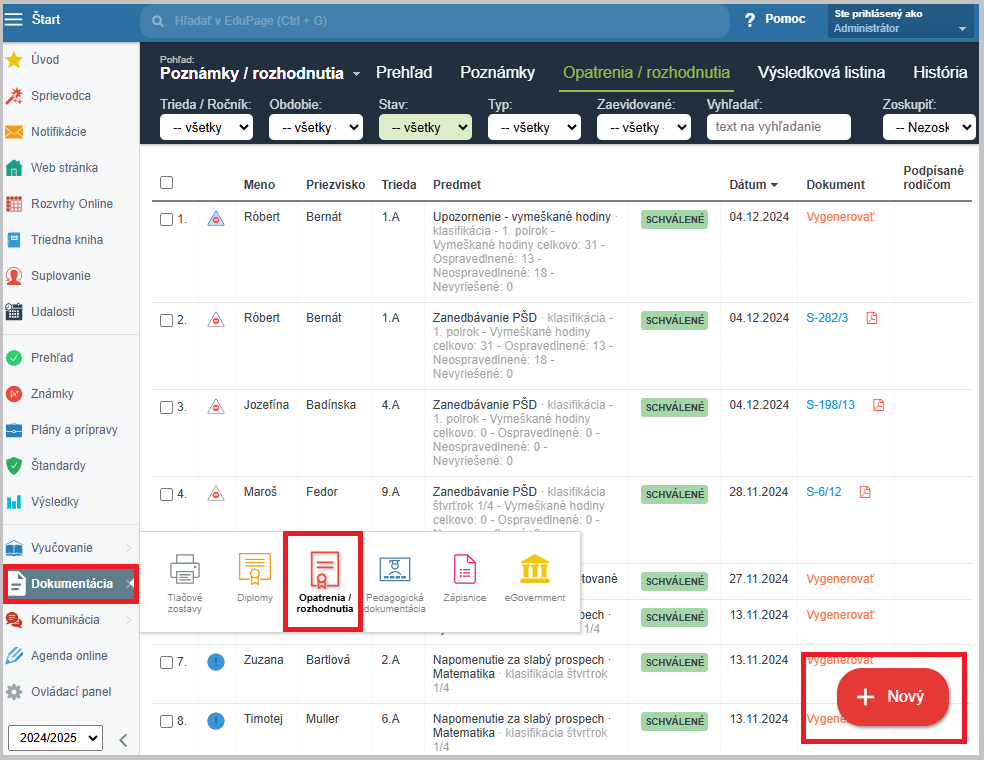Screen dimensions: 984x760
Task: Select eGovernment building icon
Action: click(x=535, y=569)
